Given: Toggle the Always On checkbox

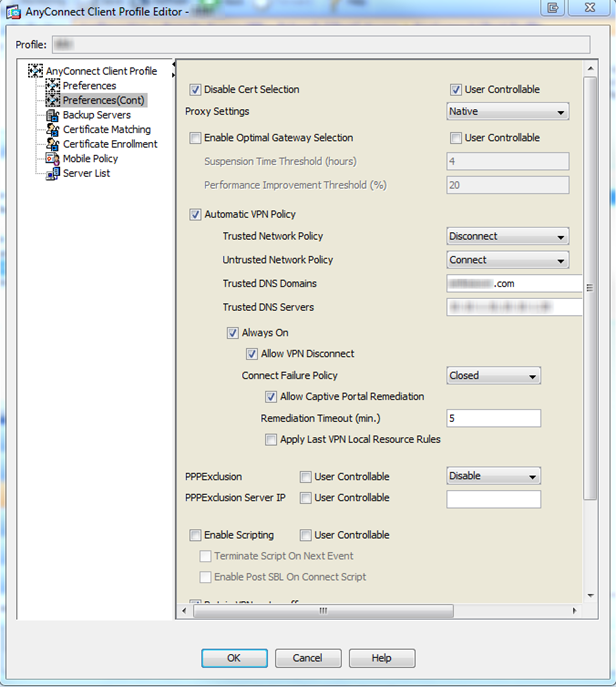Looking at the screenshot, I should point(233,333).
